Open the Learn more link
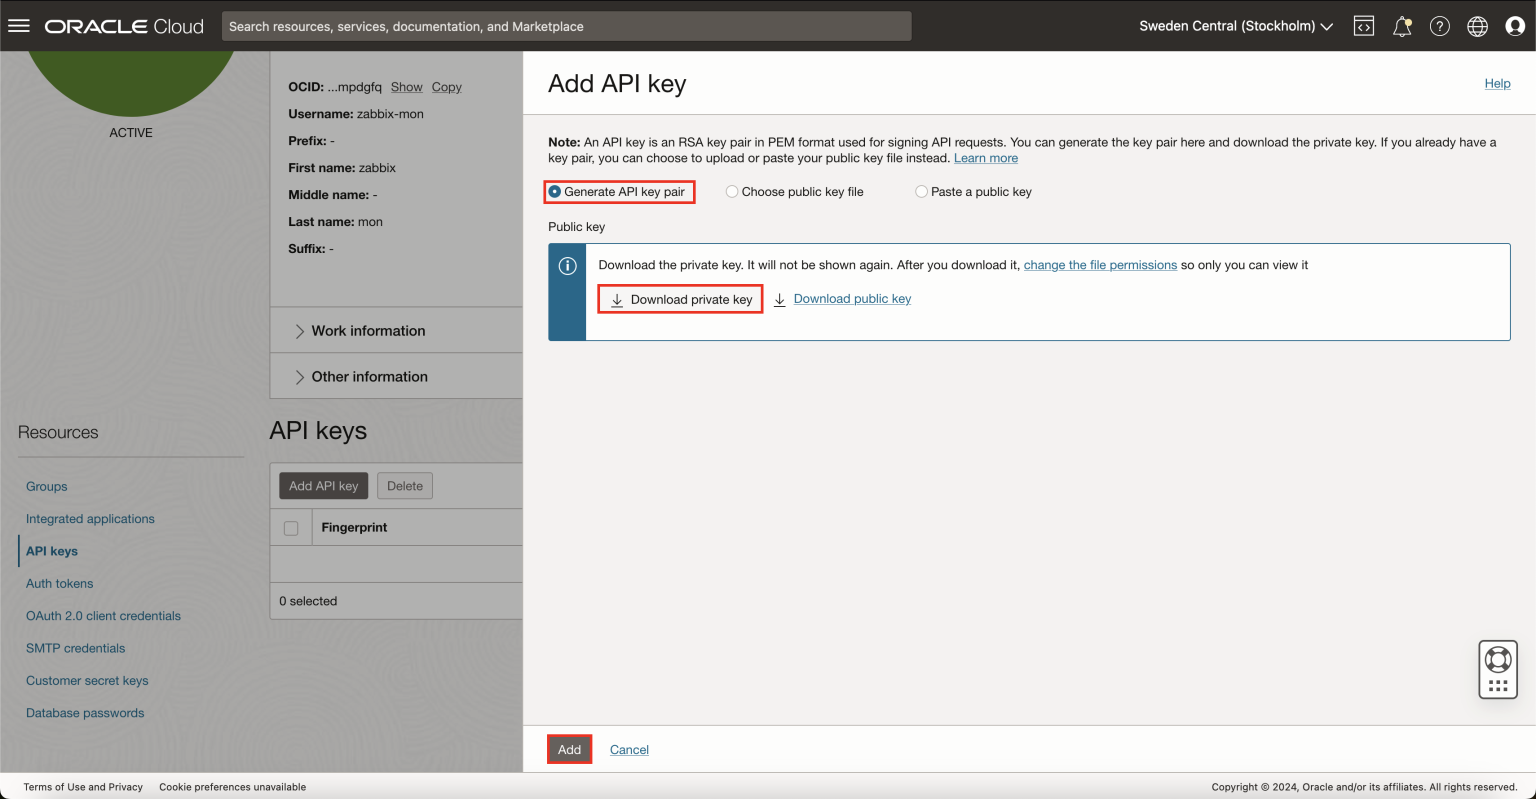1536x799 pixels. click(985, 157)
